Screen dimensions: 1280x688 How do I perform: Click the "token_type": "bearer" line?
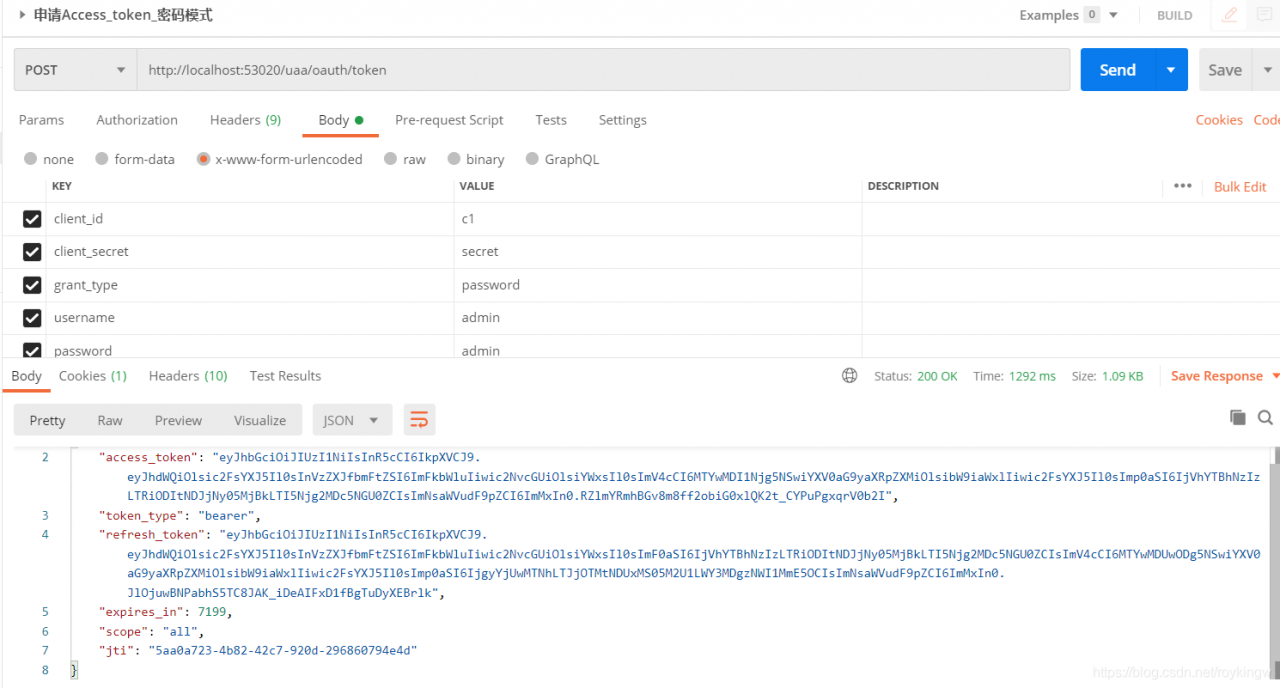pos(179,516)
